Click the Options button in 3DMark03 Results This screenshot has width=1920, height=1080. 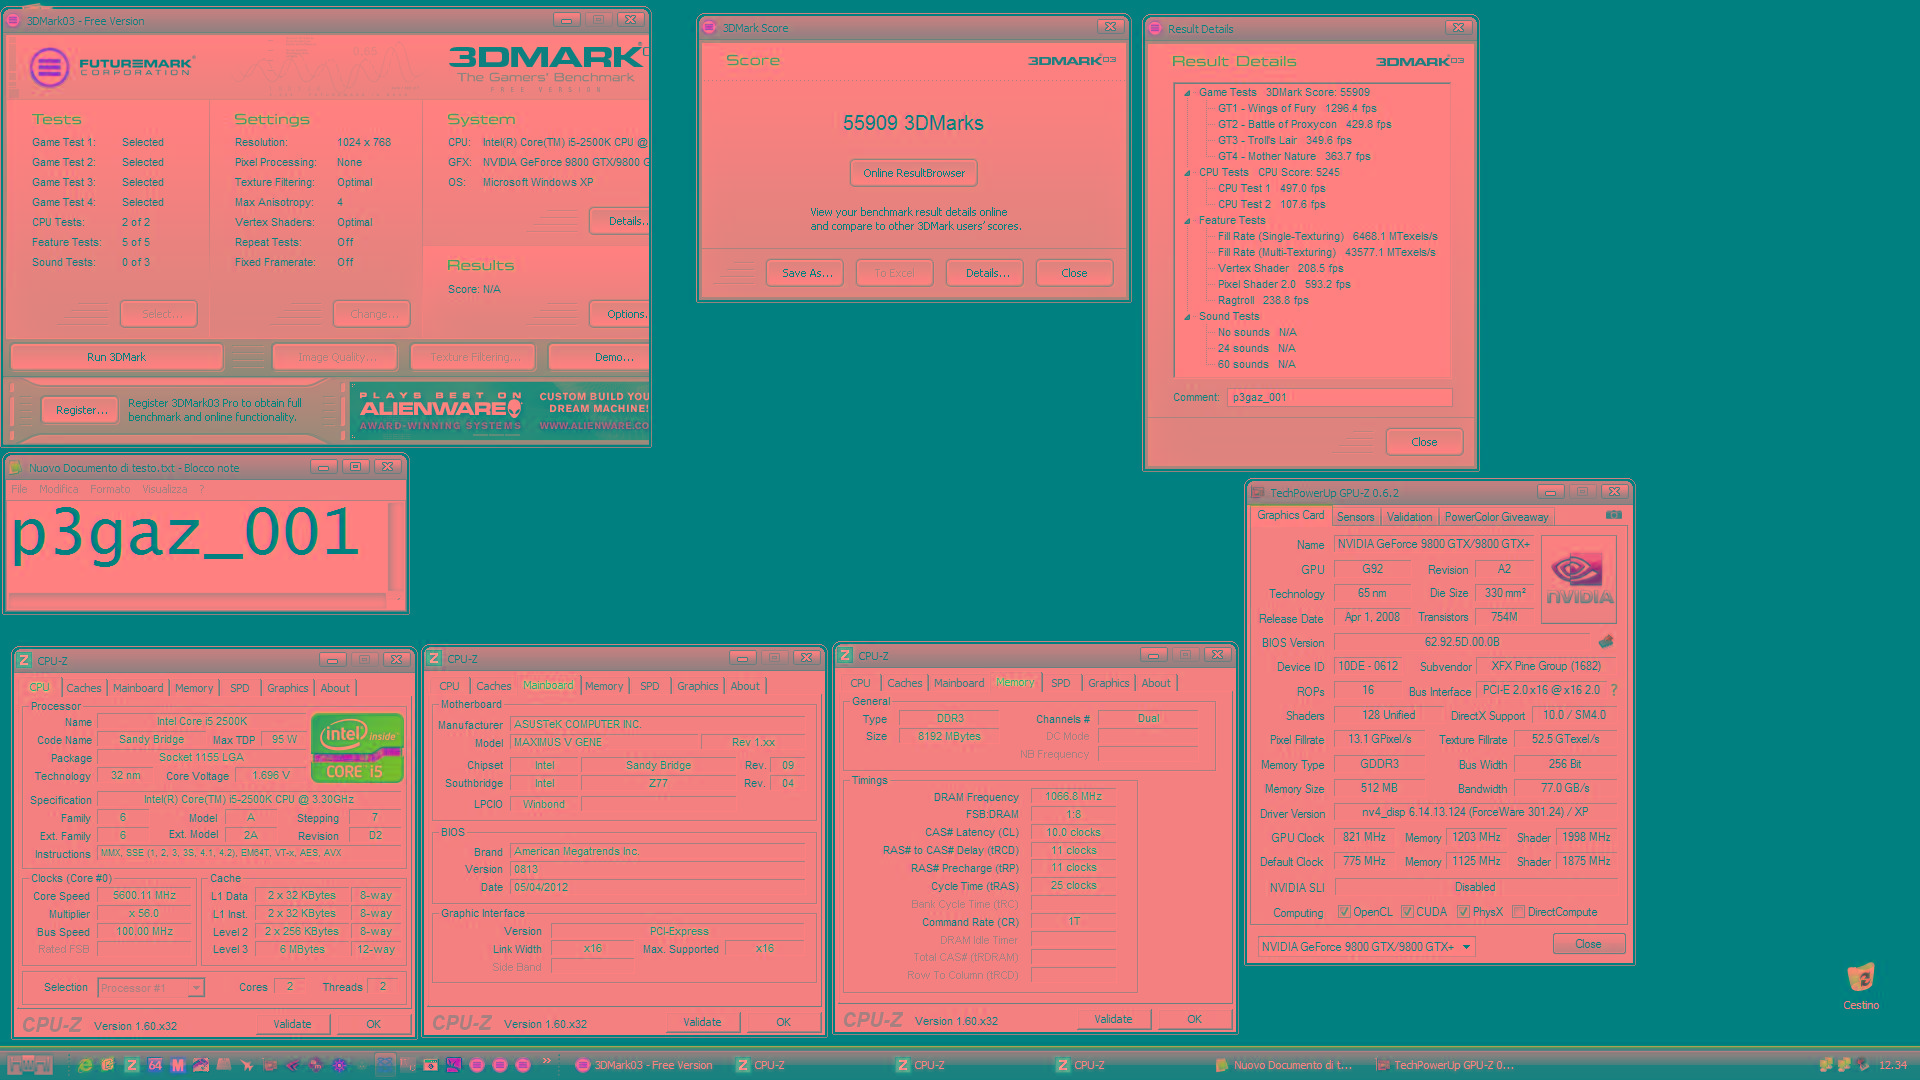tap(620, 314)
